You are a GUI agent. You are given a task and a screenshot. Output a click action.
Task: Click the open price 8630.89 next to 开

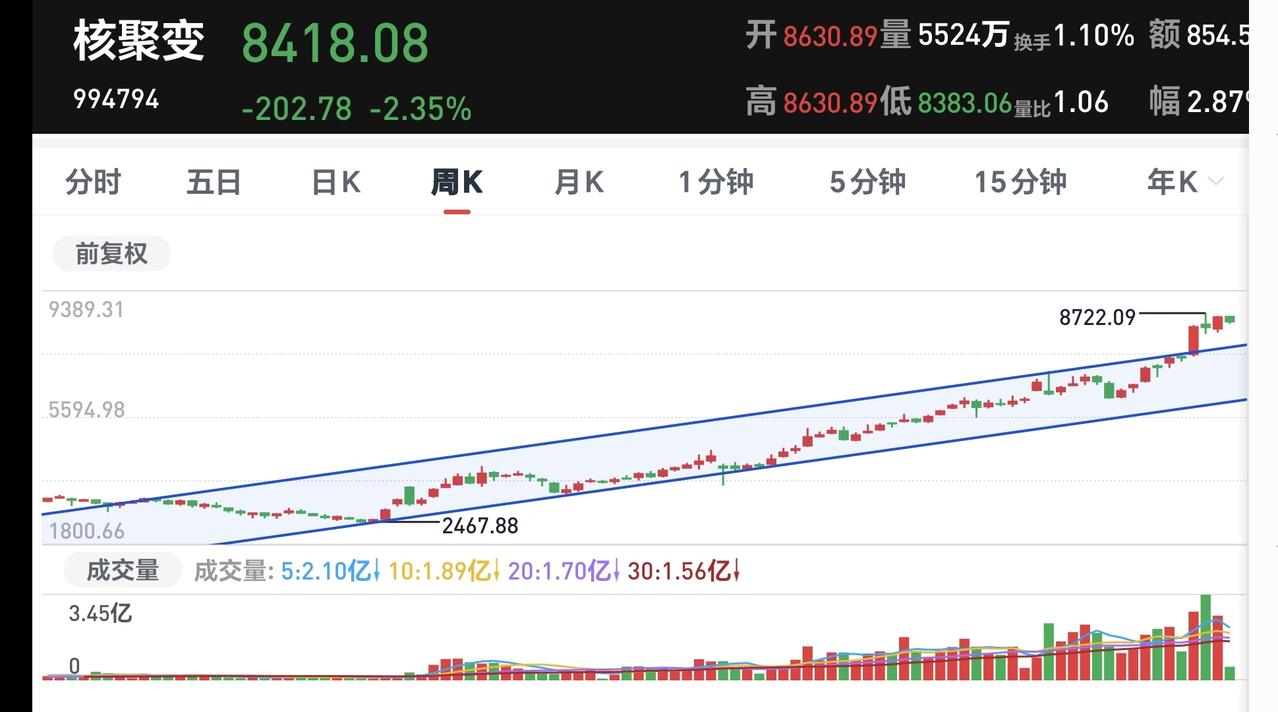pyautogui.click(x=830, y=37)
